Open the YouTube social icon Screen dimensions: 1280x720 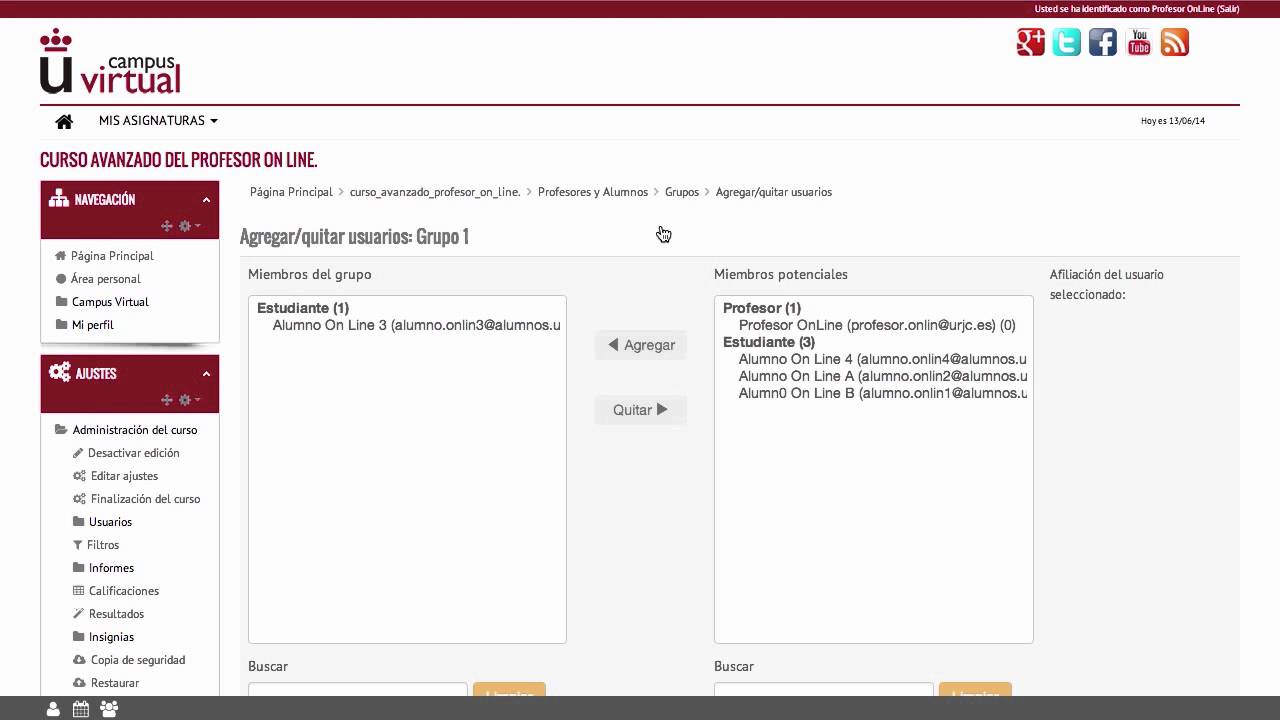pos(1139,42)
